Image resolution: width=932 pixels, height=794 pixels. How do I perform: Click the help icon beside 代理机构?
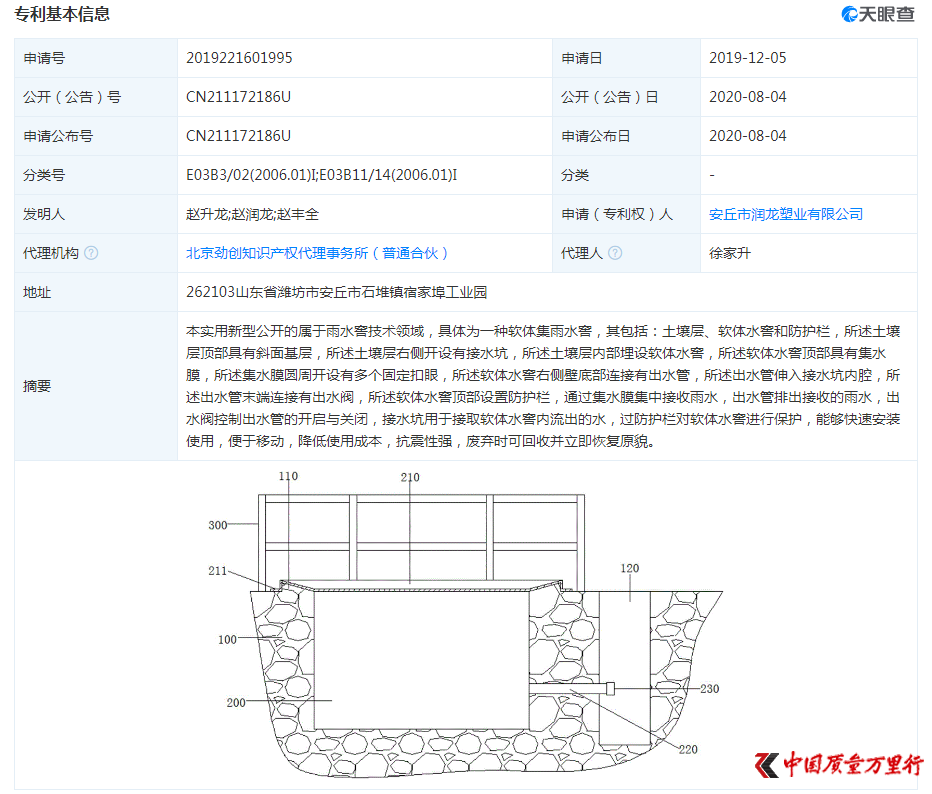pyautogui.click(x=92, y=253)
